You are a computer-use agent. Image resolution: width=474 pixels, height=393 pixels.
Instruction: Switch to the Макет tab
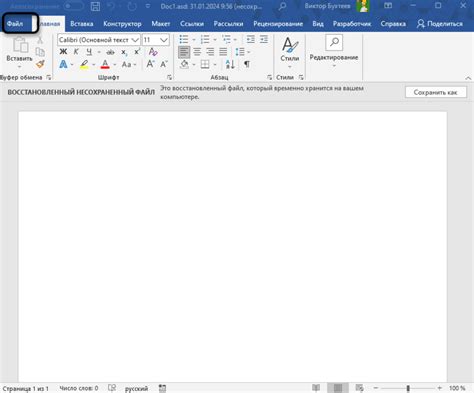coord(161,24)
